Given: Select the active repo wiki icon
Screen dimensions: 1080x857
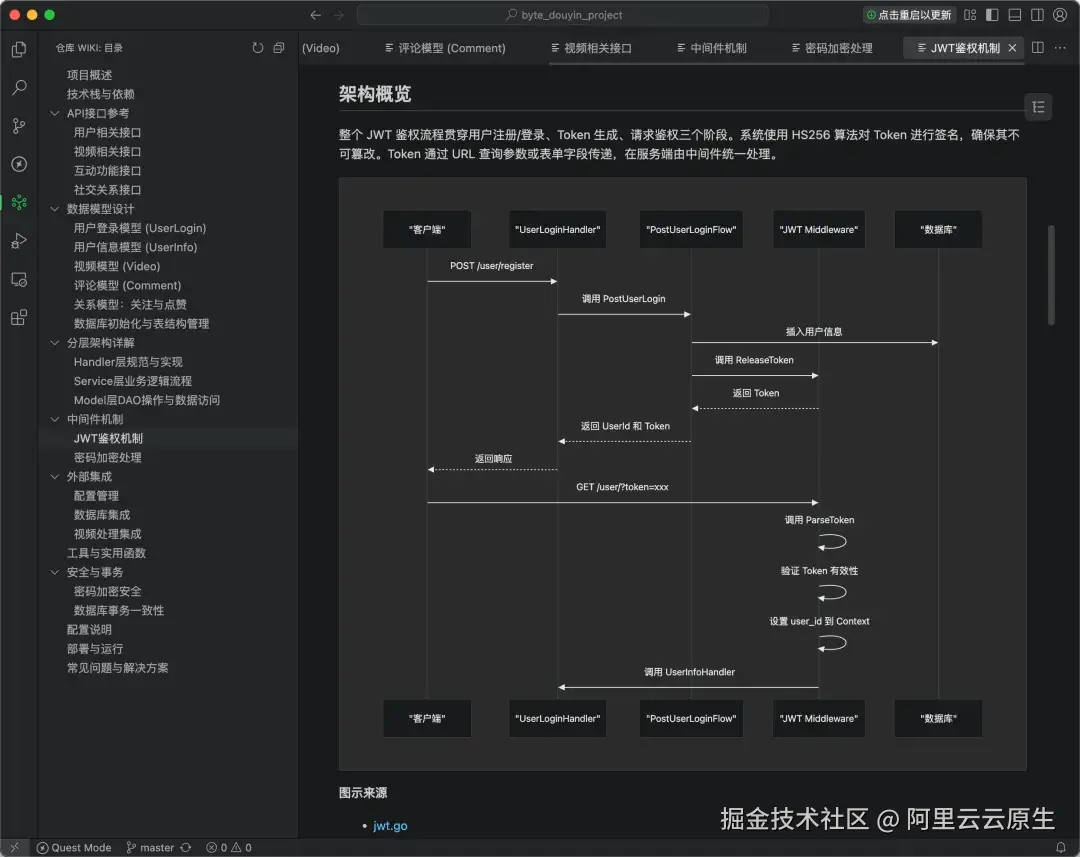Looking at the screenshot, I should 19,202.
